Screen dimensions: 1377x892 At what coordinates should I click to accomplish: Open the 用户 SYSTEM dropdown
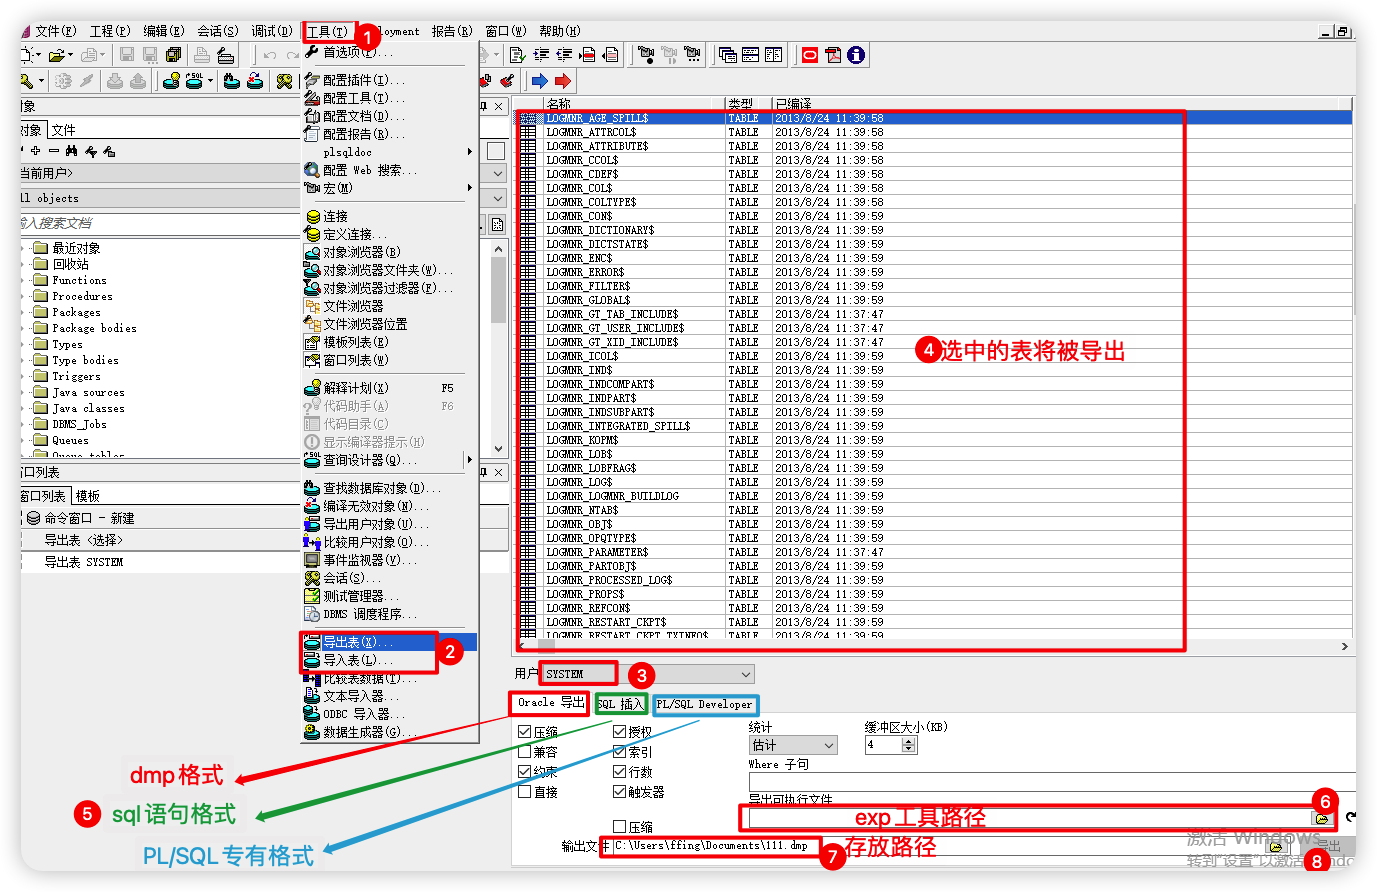[745, 674]
